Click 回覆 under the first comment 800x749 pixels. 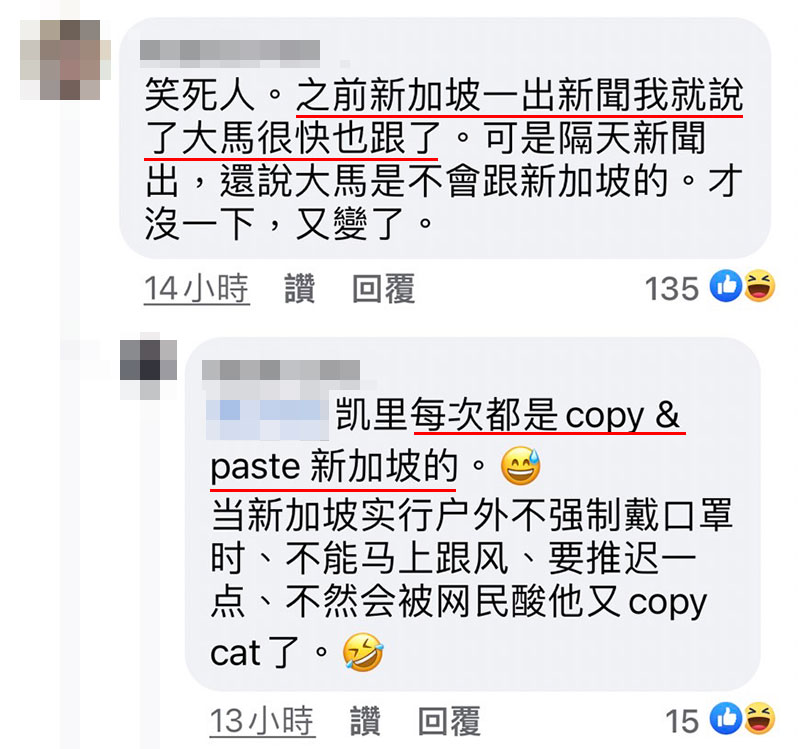[383, 289]
